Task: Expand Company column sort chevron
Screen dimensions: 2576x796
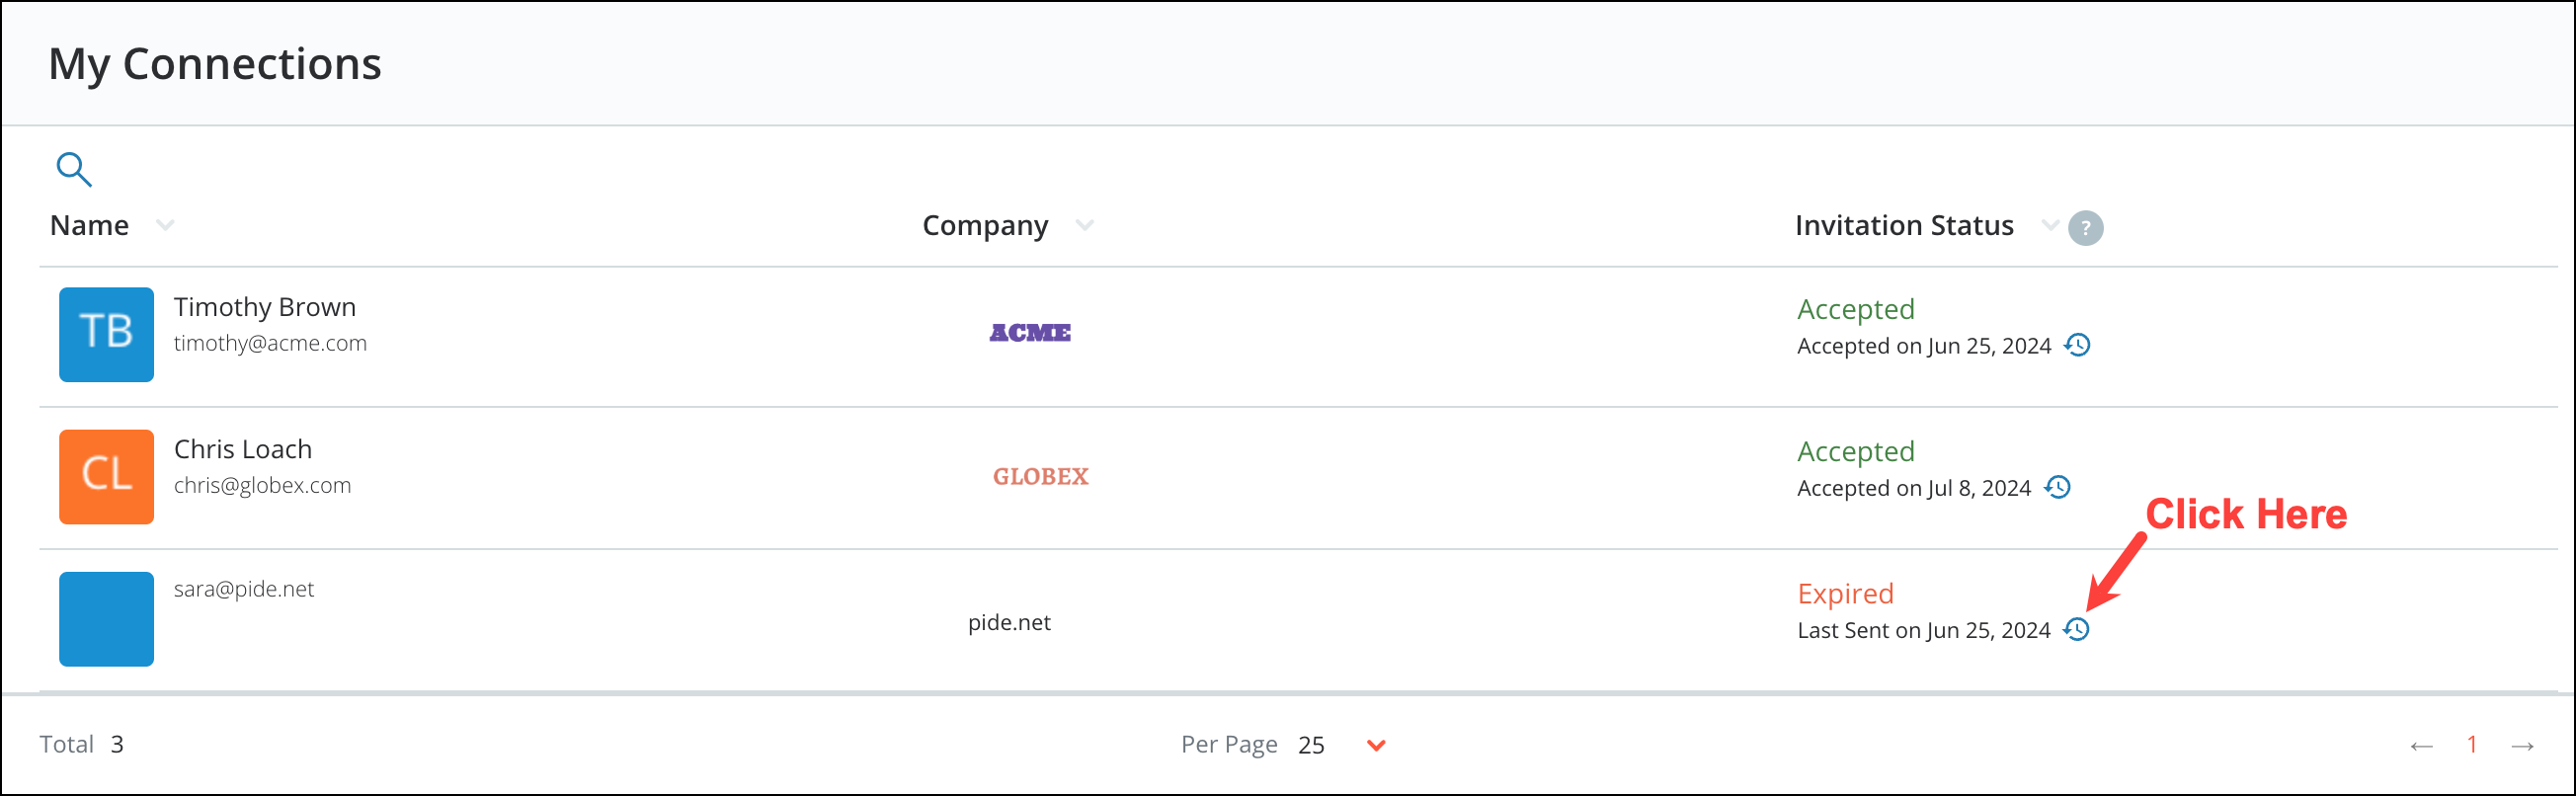Action: 1084,225
